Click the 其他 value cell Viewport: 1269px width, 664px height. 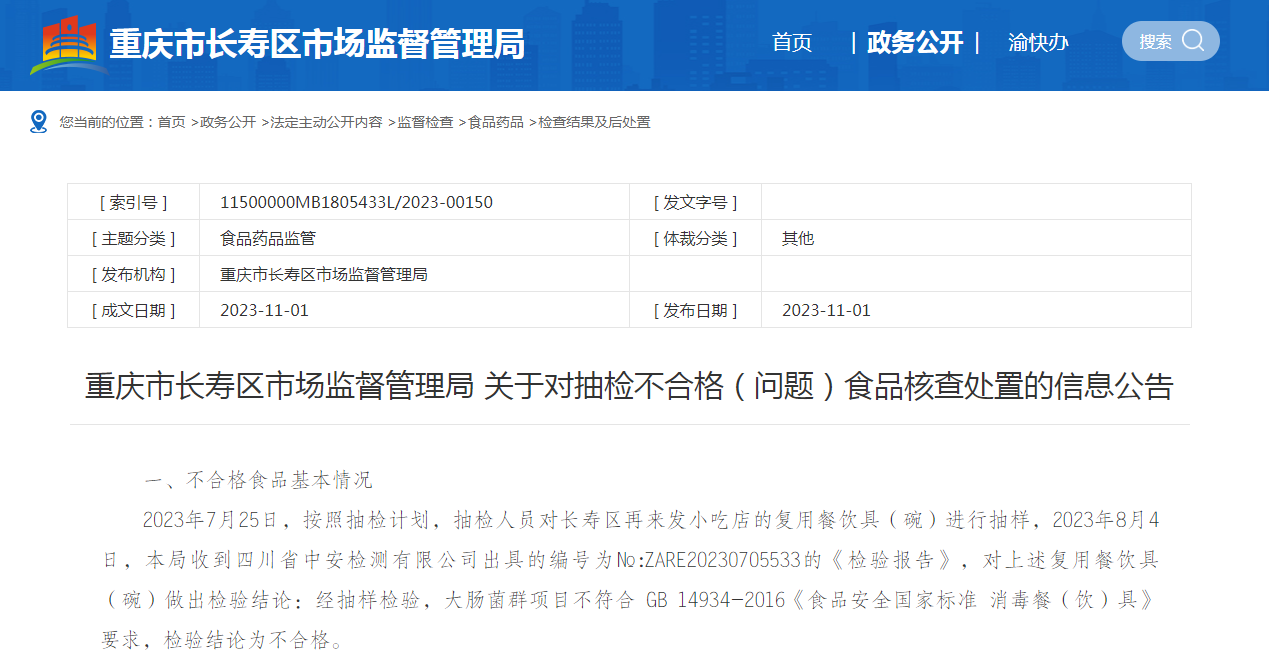coord(976,238)
